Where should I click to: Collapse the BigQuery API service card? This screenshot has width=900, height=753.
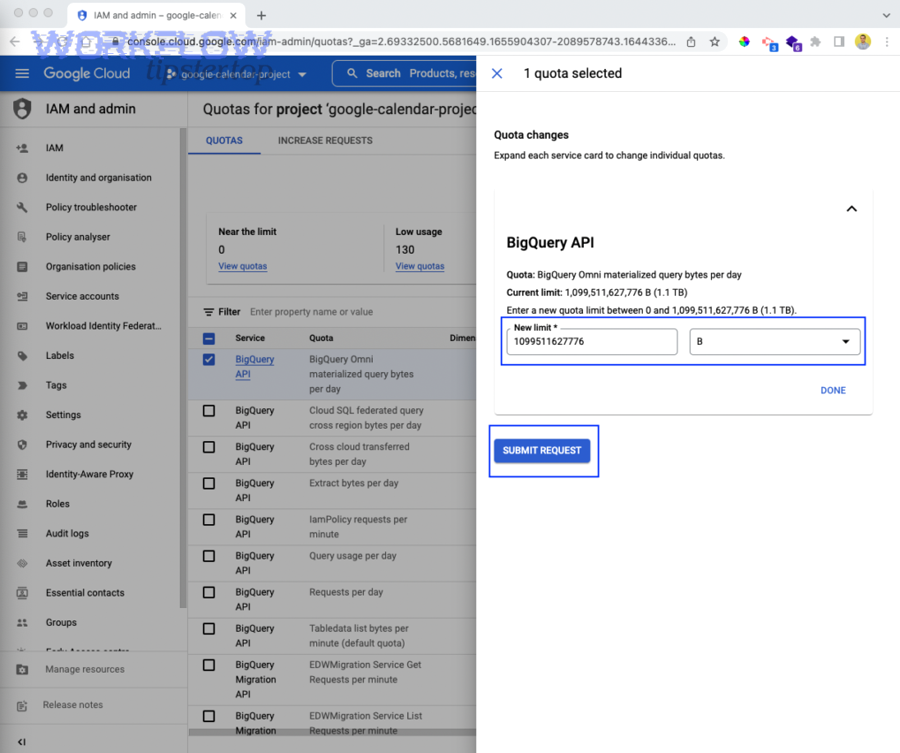point(852,209)
